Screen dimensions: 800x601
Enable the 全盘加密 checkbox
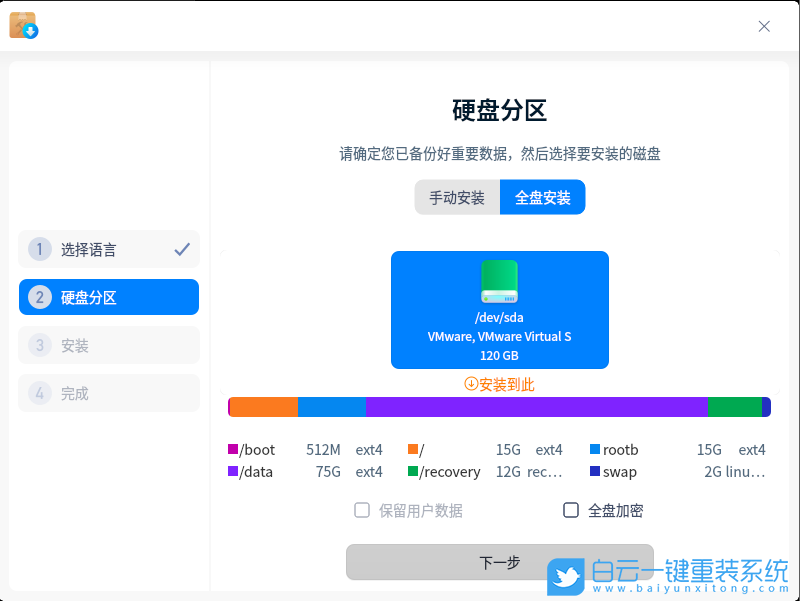pos(571,510)
